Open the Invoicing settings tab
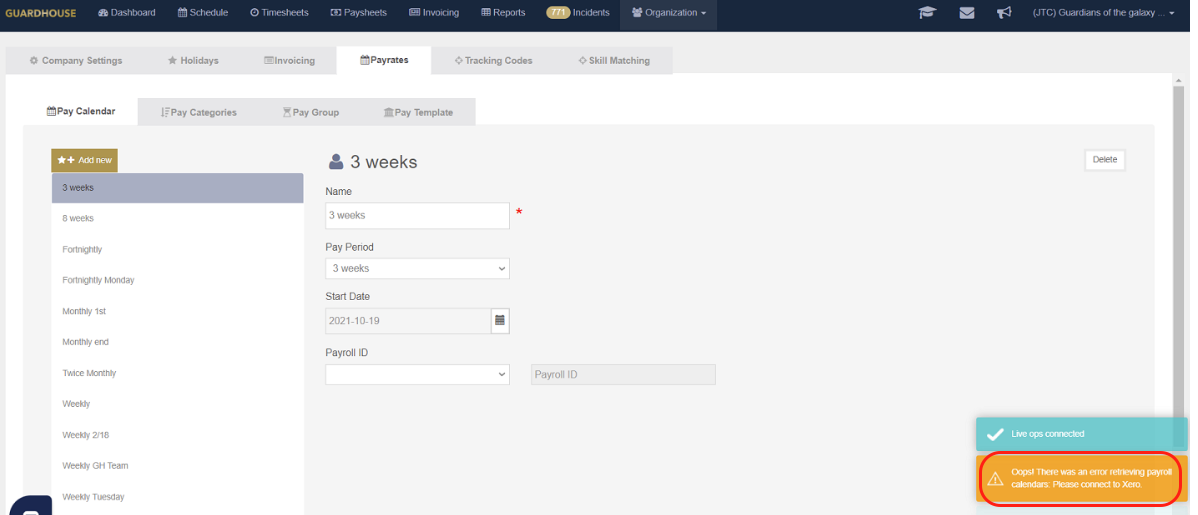 click(289, 60)
